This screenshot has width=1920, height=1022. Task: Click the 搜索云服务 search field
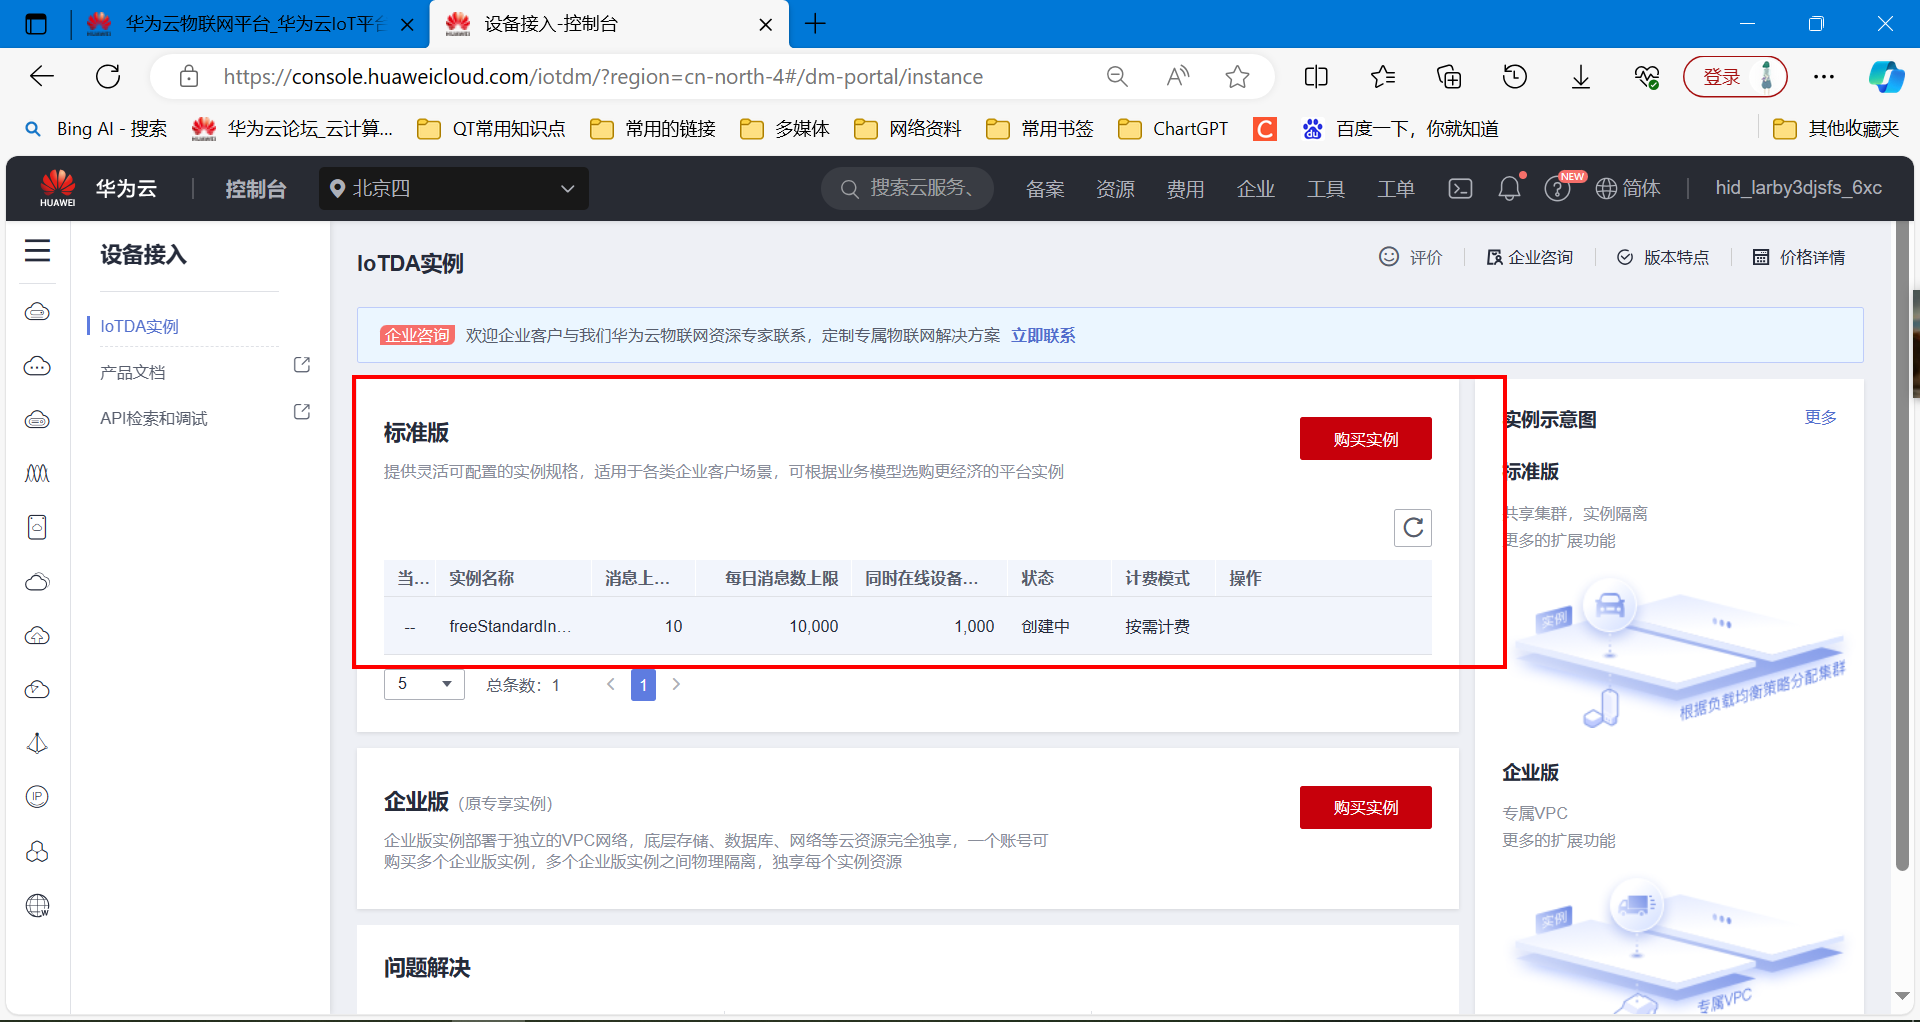click(x=908, y=188)
